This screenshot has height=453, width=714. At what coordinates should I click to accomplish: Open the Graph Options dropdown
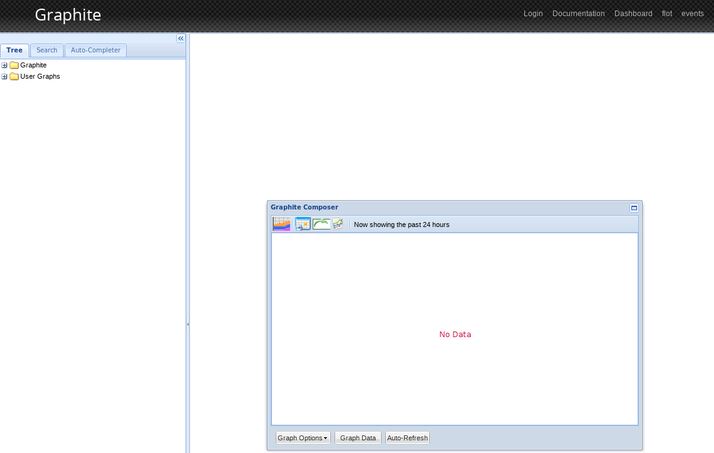click(302, 438)
